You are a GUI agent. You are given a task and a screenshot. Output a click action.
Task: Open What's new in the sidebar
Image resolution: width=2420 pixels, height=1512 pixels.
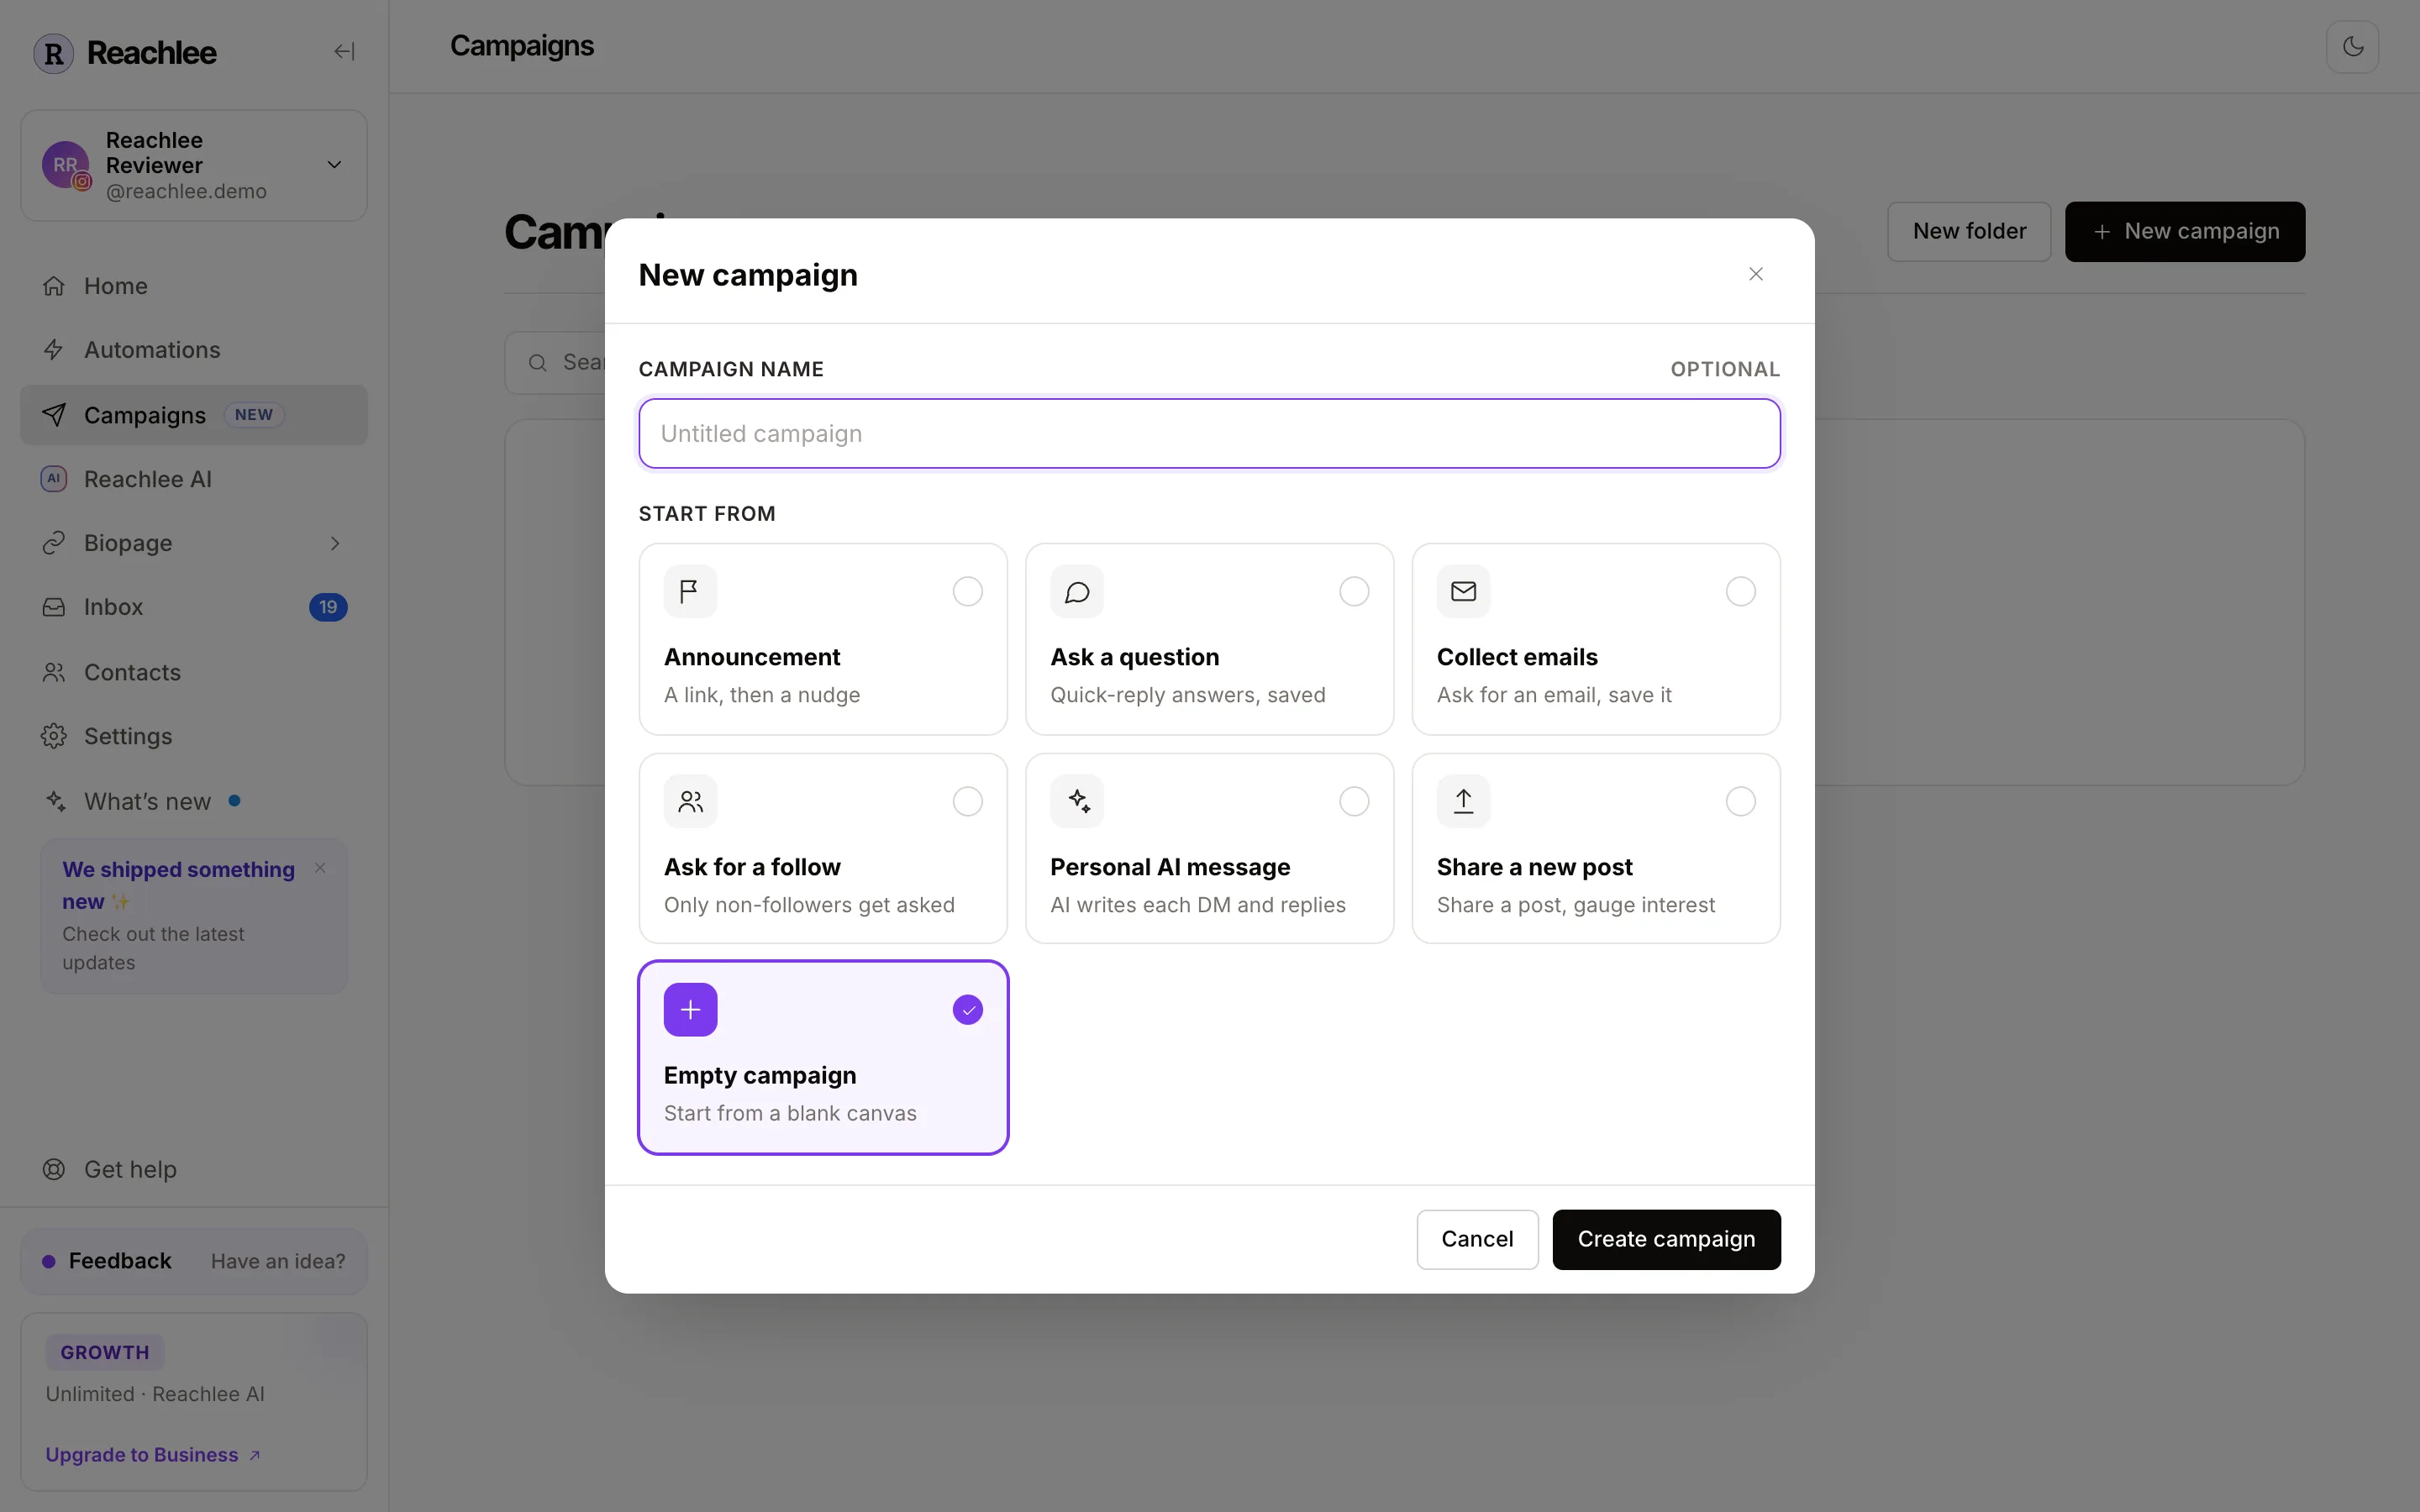pos(194,801)
